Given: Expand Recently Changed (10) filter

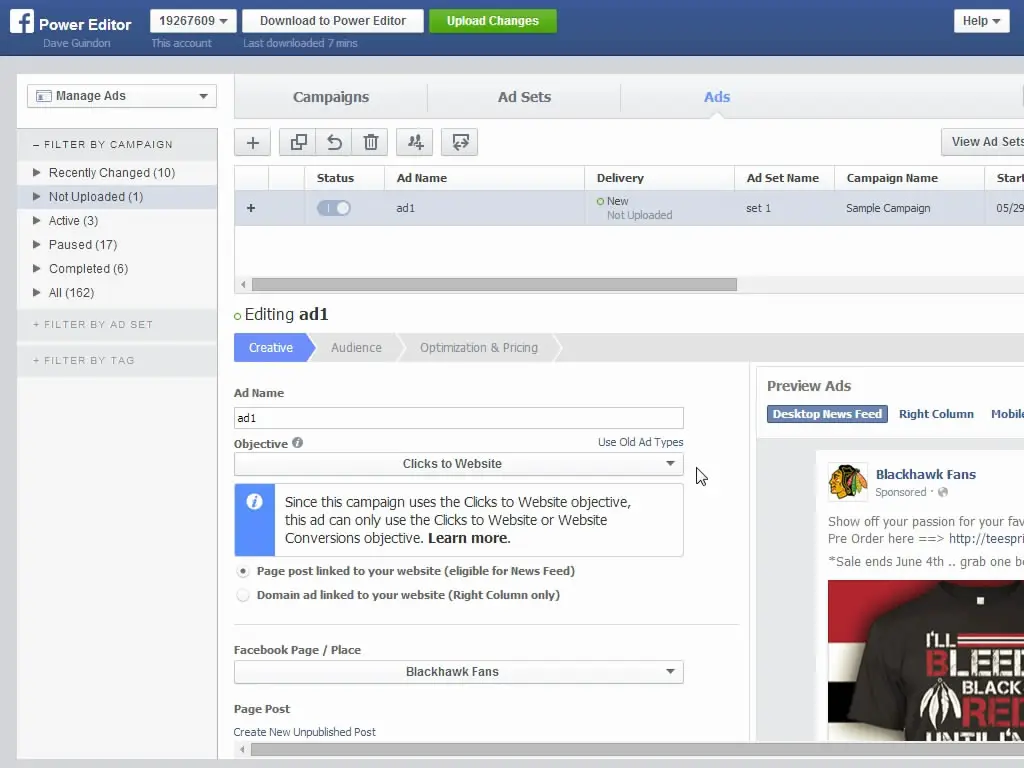Looking at the screenshot, I should point(37,172).
